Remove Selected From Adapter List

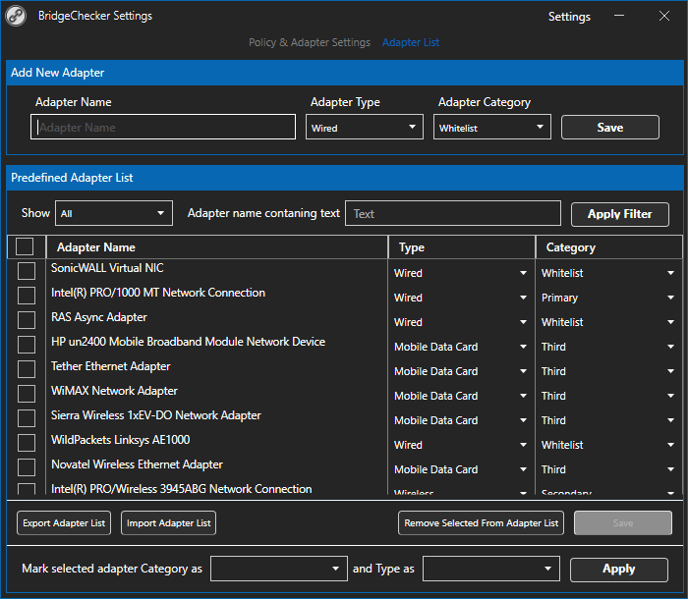(481, 523)
